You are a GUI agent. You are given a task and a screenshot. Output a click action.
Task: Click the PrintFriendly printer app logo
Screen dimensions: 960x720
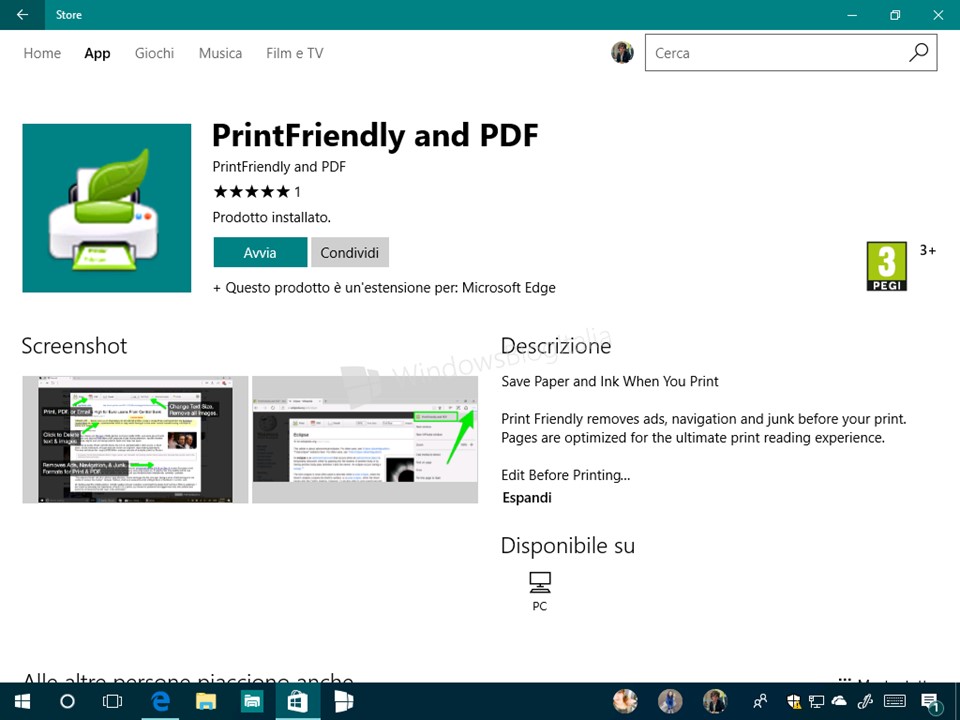pyautogui.click(x=107, y=208)
